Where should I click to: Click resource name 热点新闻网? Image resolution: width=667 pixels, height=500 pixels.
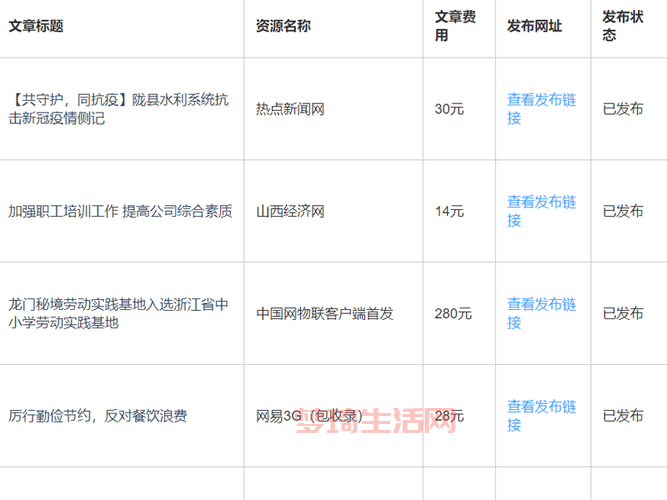290,109
